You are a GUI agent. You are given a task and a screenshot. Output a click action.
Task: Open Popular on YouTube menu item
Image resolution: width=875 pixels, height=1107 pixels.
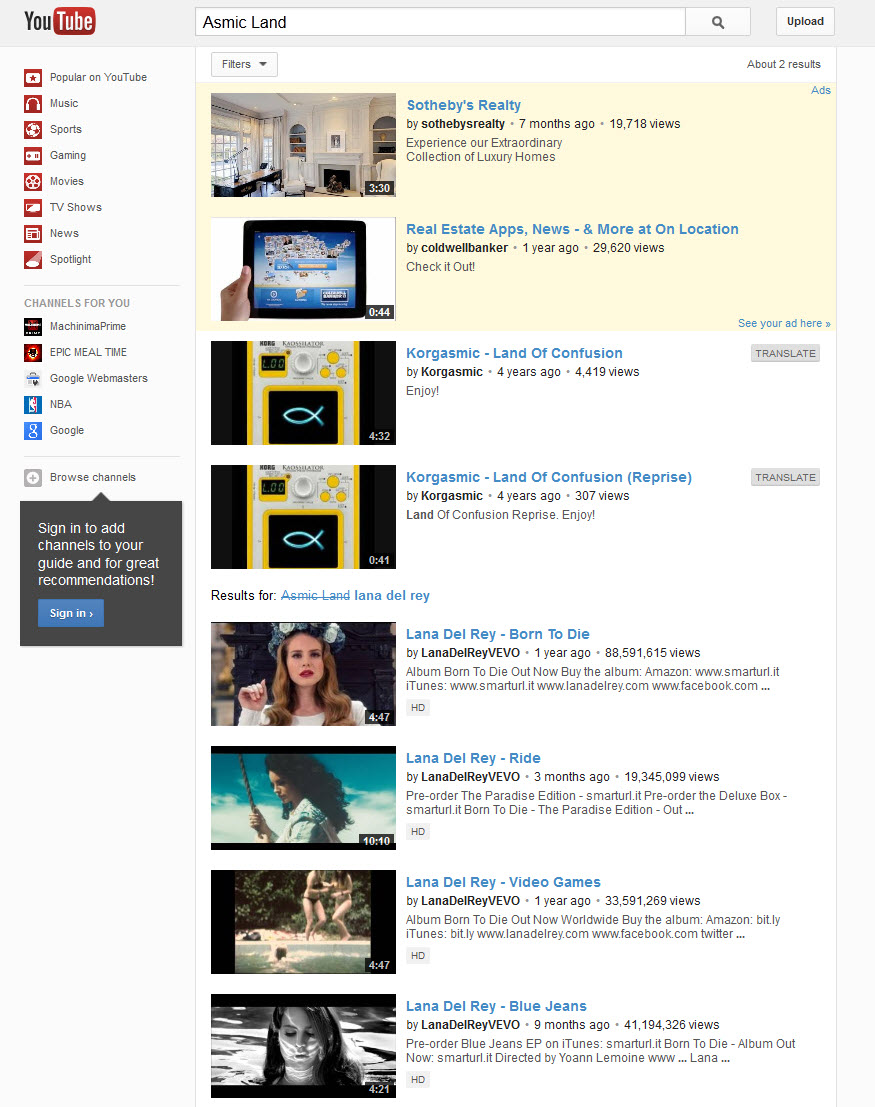click(x=98, y=77)
